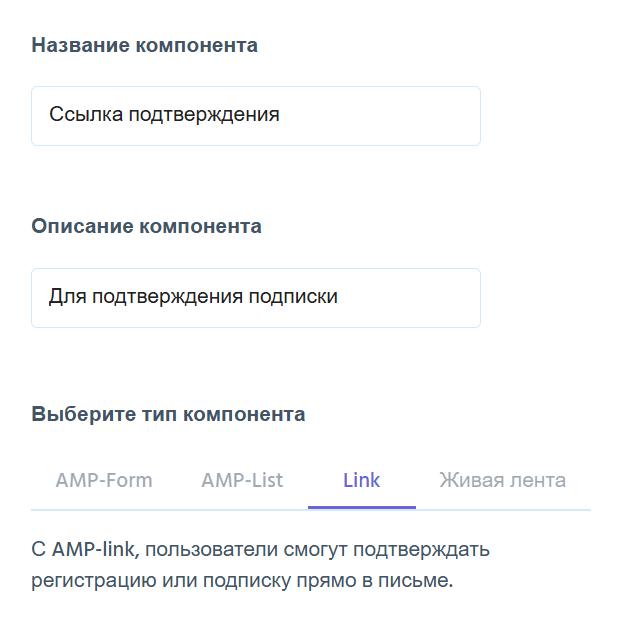The width and height of the screenshot is (619, 632).
Task: Click the purple underline beneath Link tab
Action: pyautogui.click(x=361, y=507)
